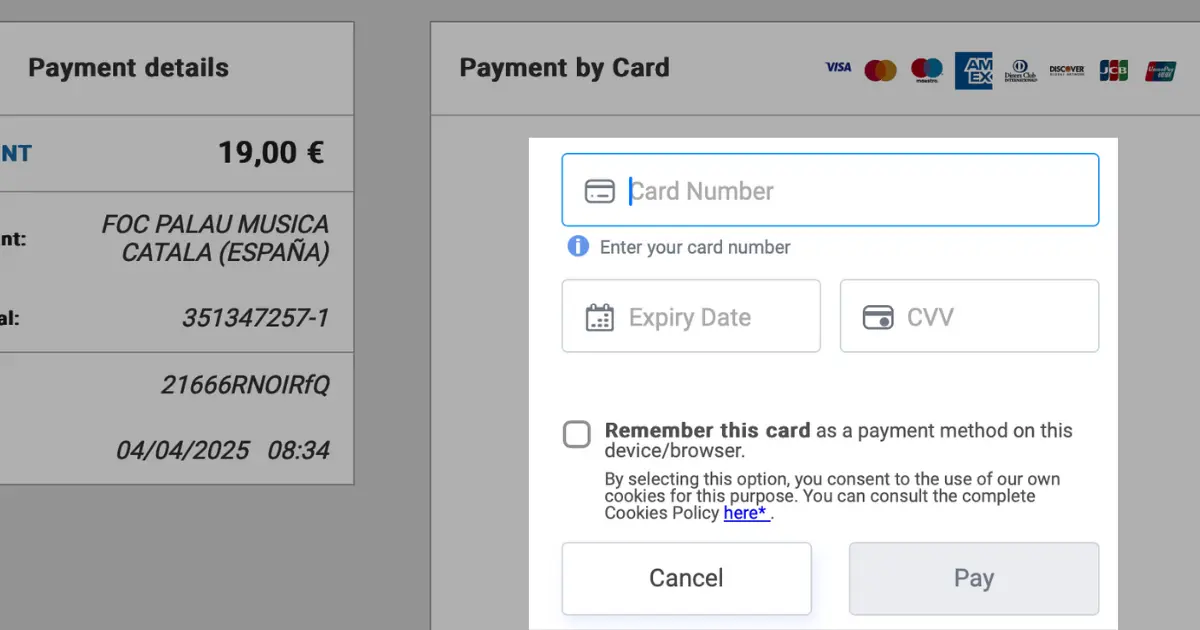Cancel the card payment
Screen dimensions: 1200x630
pos(686,578)
